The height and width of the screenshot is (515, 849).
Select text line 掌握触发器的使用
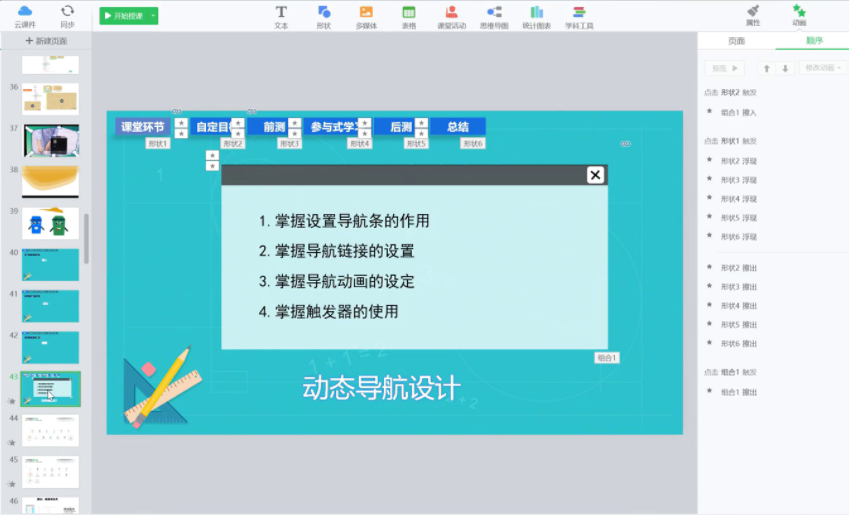click(336, 311)
